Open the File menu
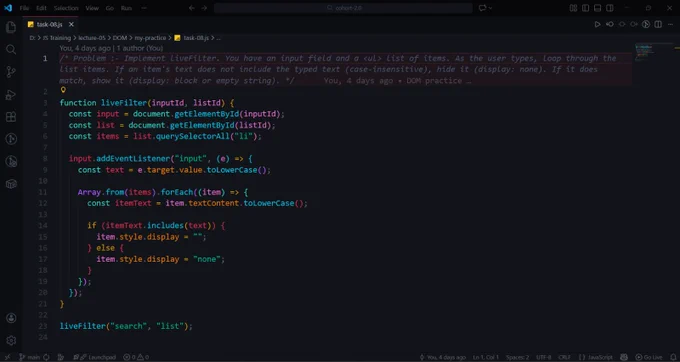This screenshot has height=362, width=680. coord(24,8)
